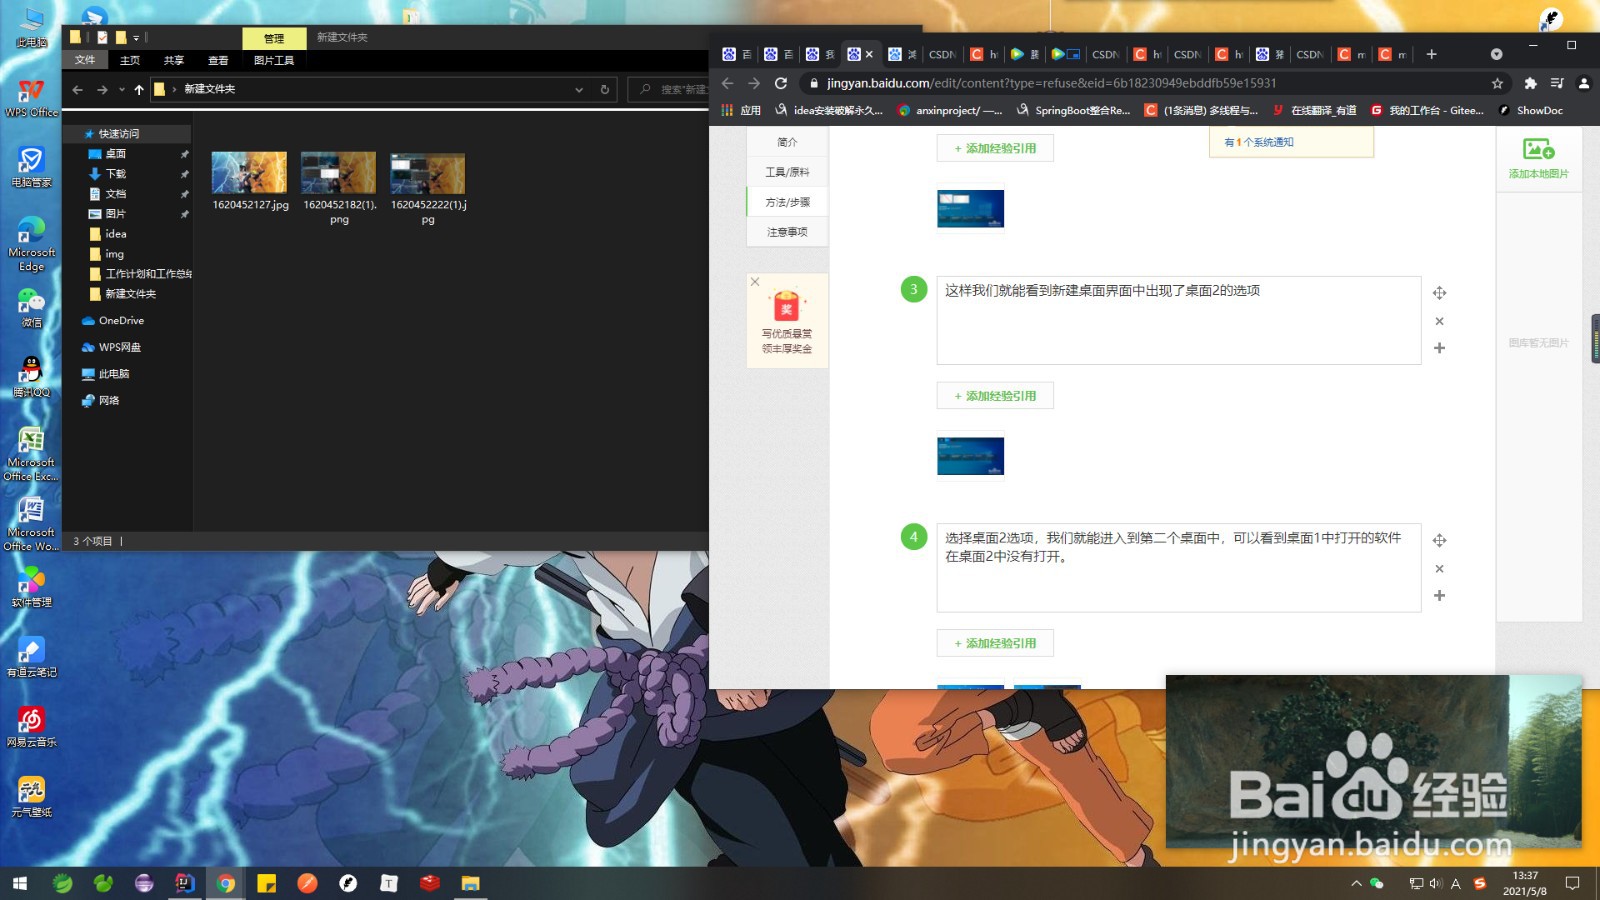Open recent locations dropdown in Explorer
Screen dimensions: 1600x900
(x=122, y=90)
